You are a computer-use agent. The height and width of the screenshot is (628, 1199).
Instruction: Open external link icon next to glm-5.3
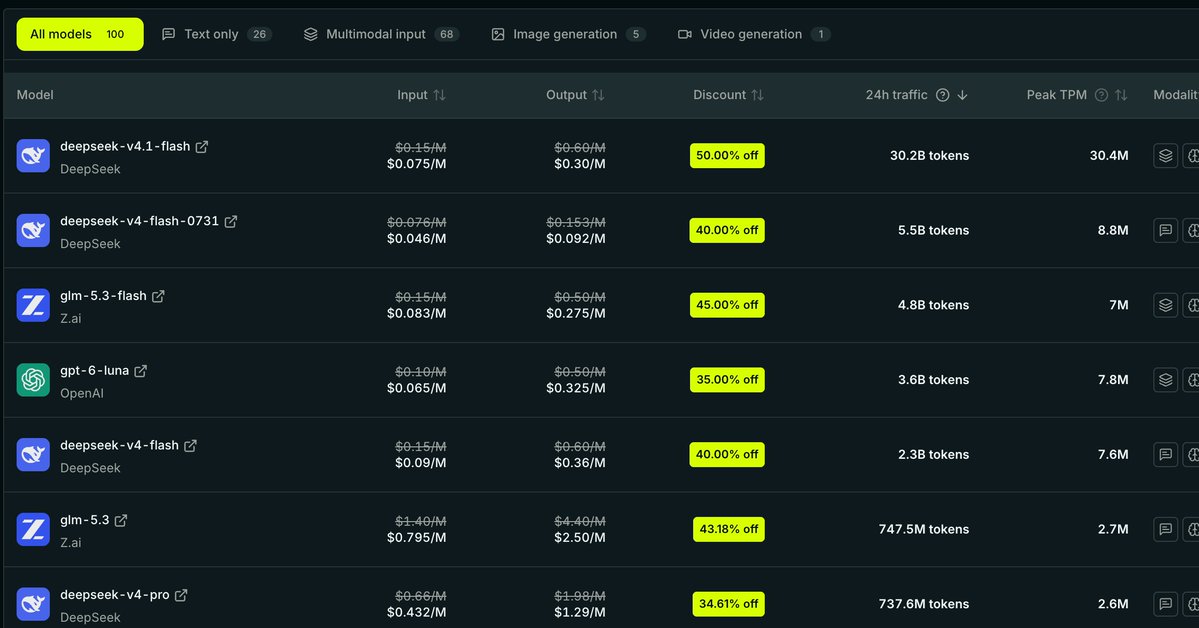(121, 520)
